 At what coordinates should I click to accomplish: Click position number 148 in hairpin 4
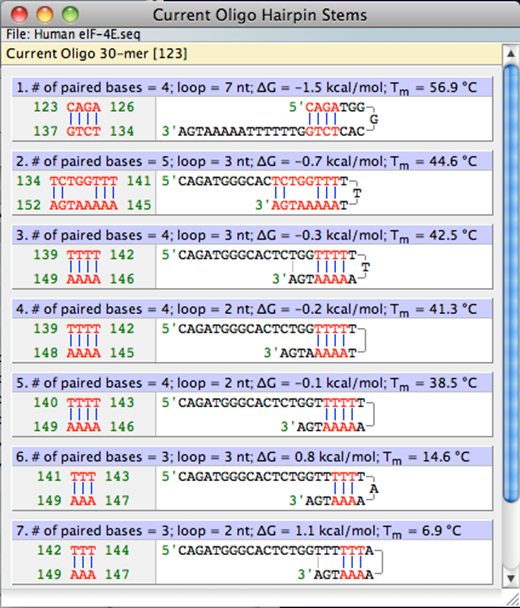[45, 353]
